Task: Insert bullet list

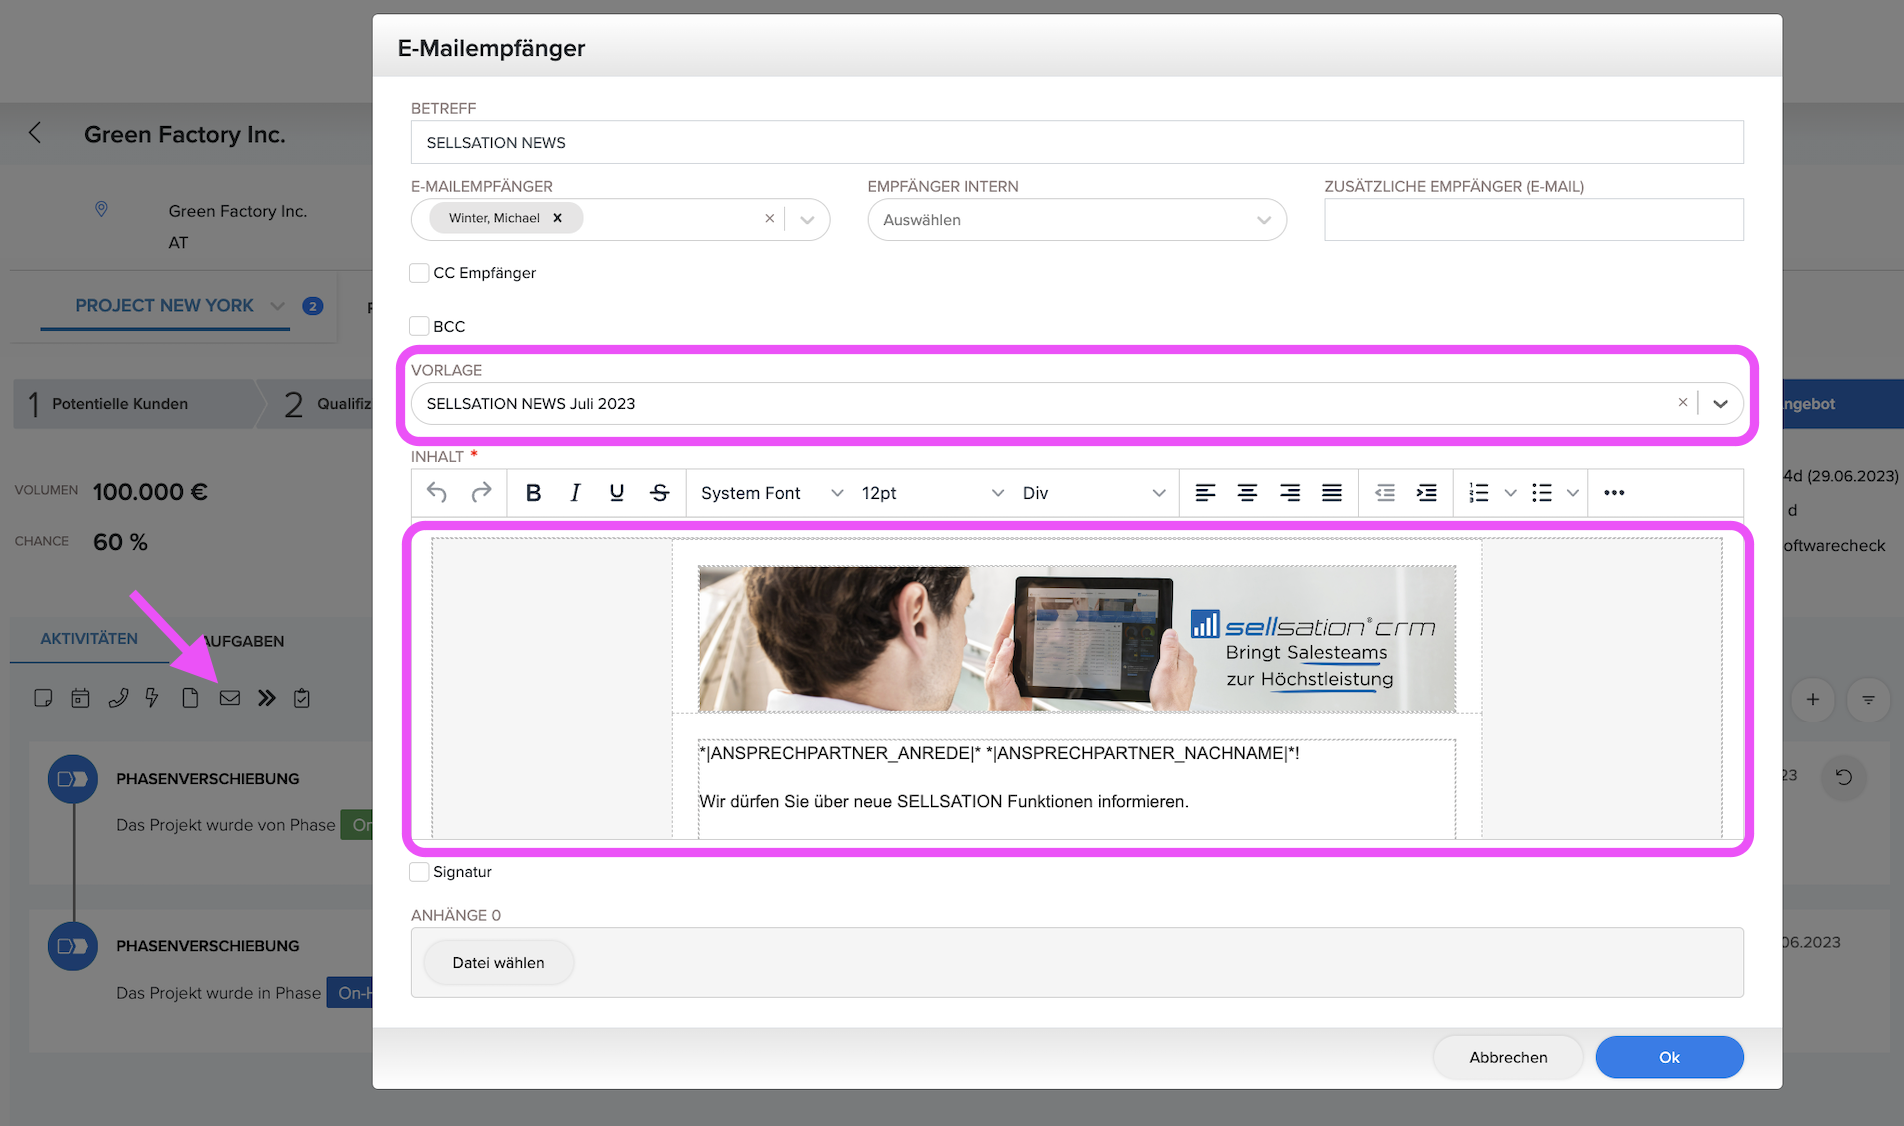Action: 1542,492
